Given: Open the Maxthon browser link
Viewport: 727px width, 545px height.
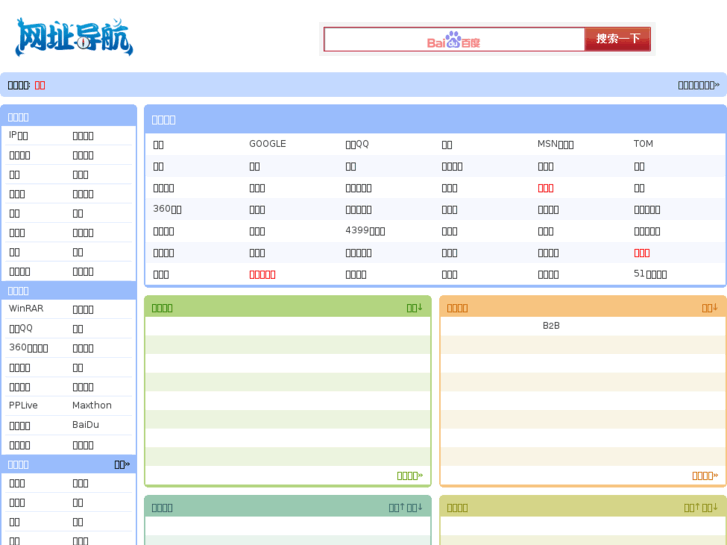Looking at the screenshot, I should pyautogui.click(x=92, y=405).
